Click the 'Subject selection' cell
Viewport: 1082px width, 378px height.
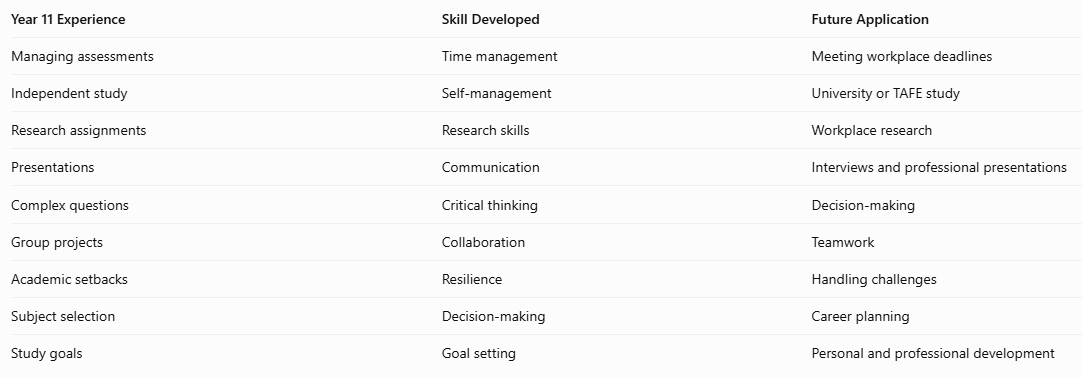63,317
